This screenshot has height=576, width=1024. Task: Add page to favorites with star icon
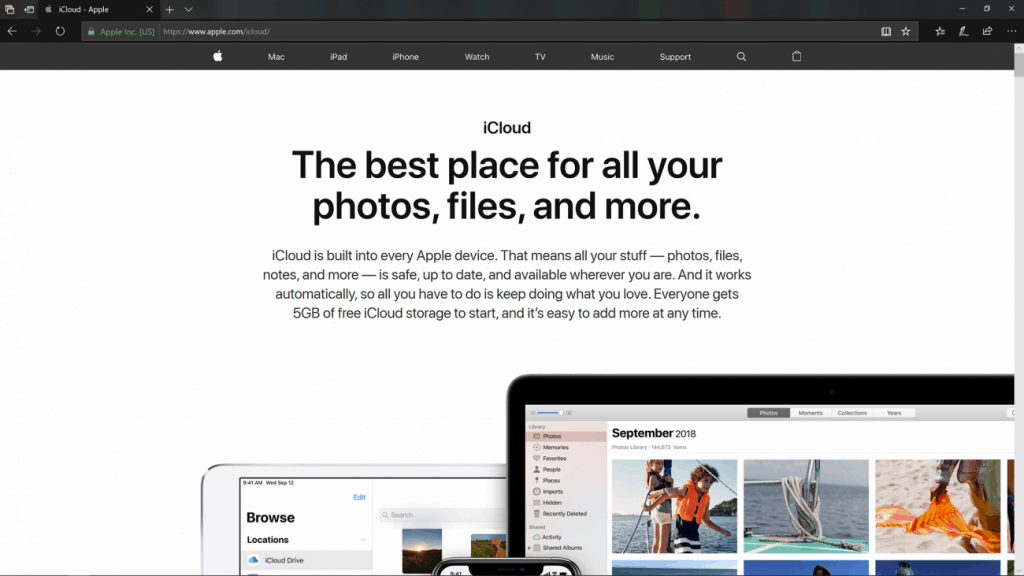pos(906,31)
